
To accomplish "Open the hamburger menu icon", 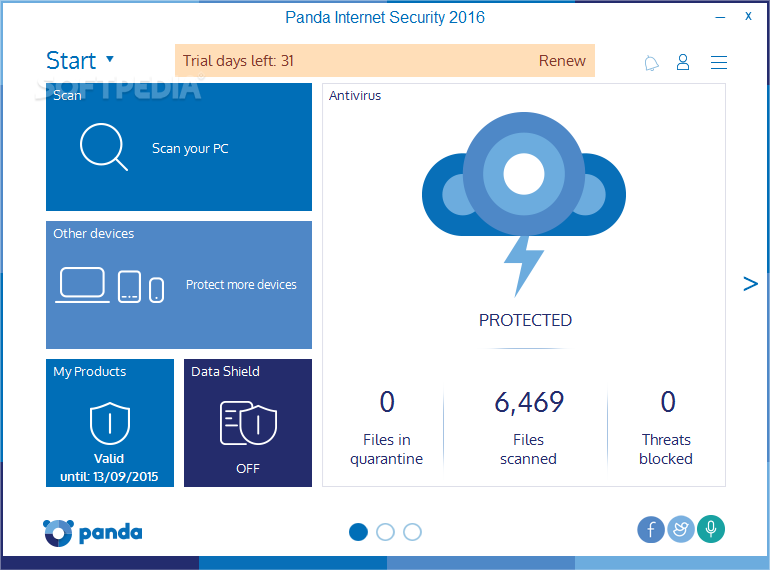I will (x=718, y=62).
